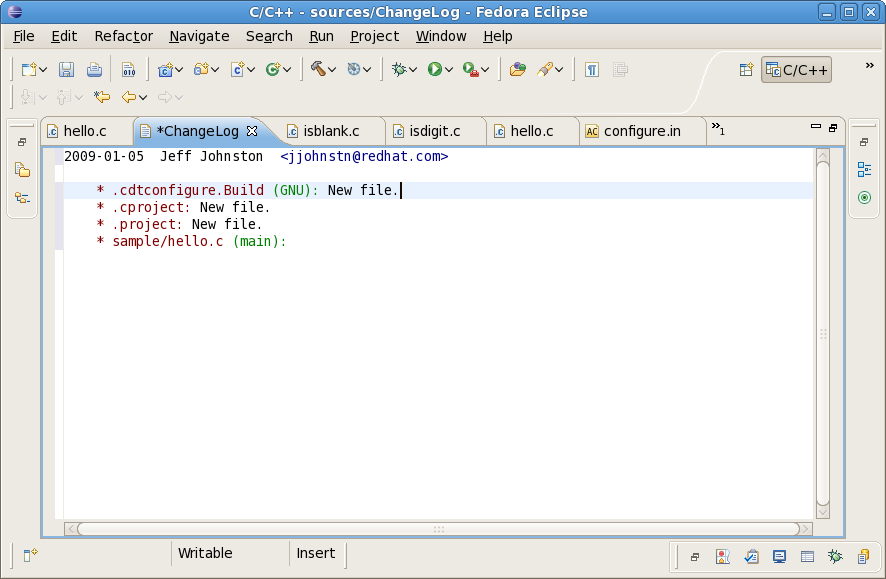
Task: Click the Back navigation arrow icon
Action: pos(129,97)
